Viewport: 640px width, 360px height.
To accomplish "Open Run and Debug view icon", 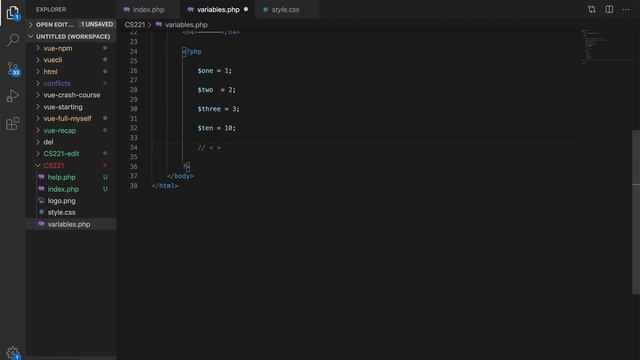I will [13, 96].
